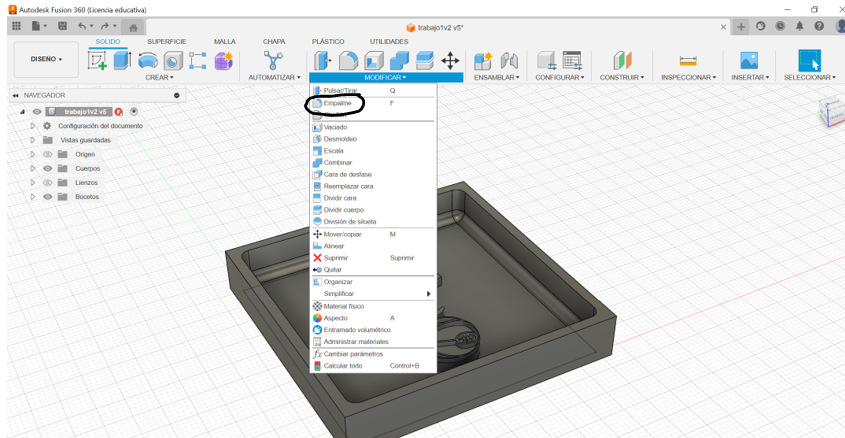Open the data panel grid icon
This screenshot has width=845, height=438.
click(x=16, y=26)
